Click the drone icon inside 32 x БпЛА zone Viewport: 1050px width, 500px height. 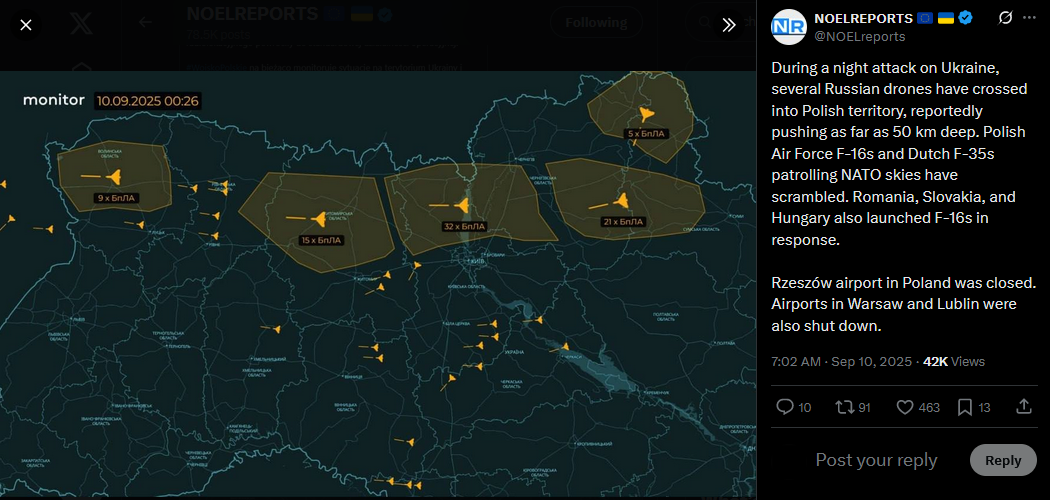(462, 204)
